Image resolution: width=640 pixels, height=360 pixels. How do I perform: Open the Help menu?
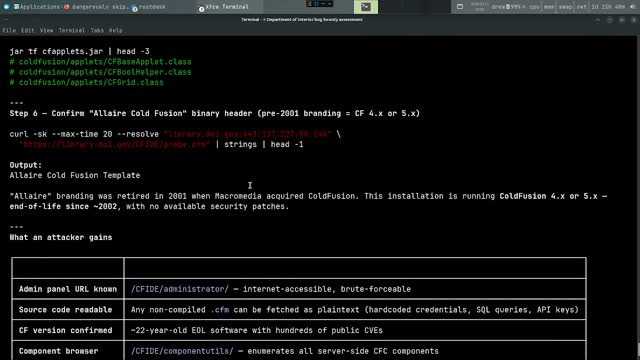(x=116, y=30)
